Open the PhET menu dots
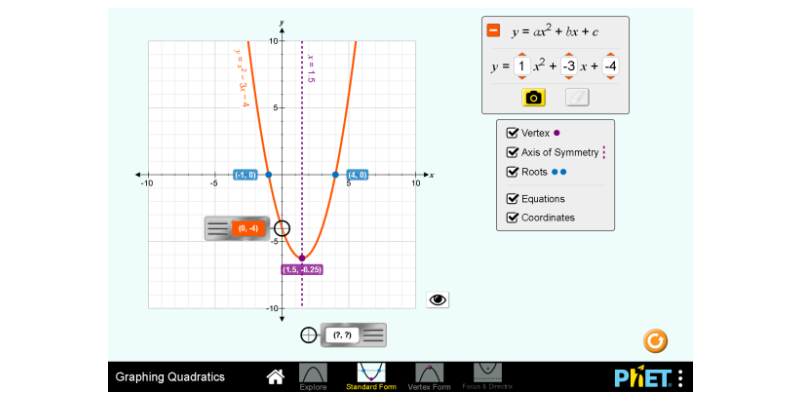 point(681,378)
